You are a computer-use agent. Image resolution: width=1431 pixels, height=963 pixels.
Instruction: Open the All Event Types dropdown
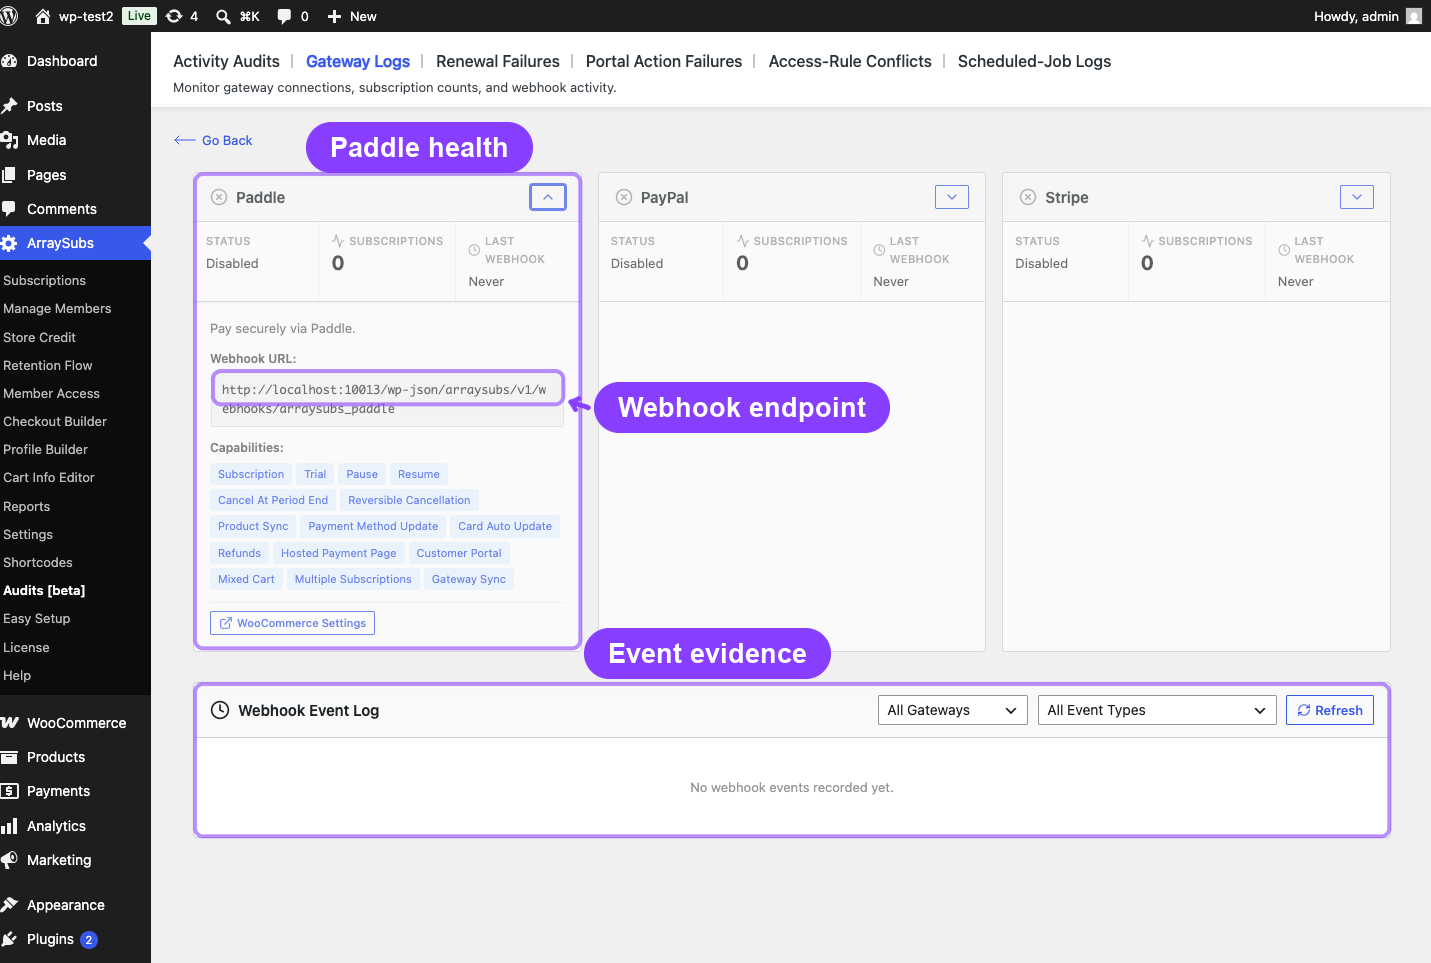coord(1157,710)
